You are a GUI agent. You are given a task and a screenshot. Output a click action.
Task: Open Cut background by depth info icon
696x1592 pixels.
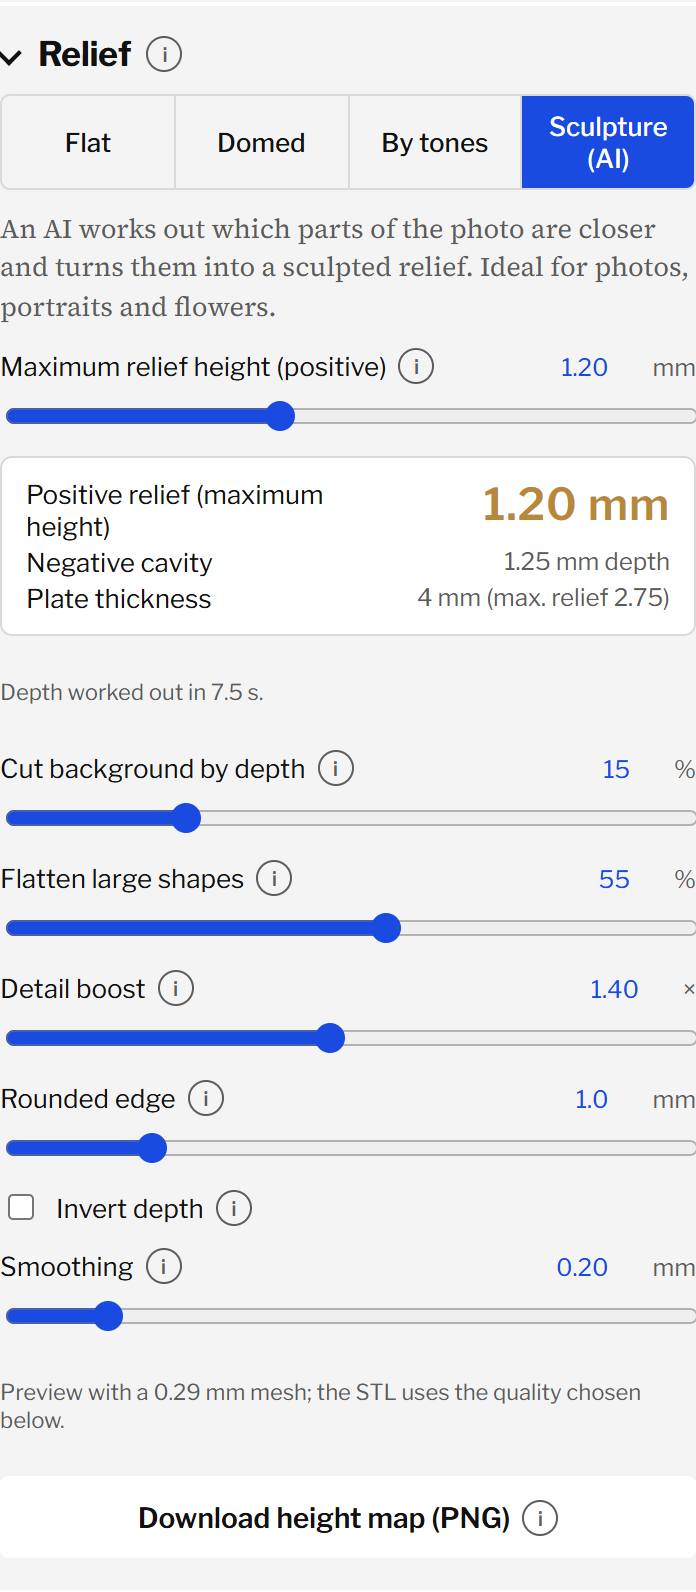(x=336, y=768)
